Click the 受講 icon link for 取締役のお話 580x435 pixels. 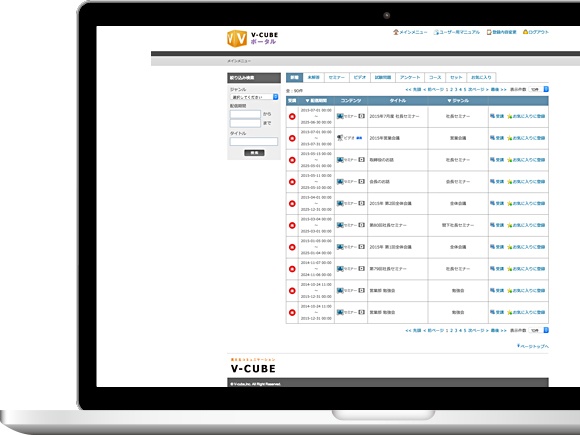pos(497,160)
